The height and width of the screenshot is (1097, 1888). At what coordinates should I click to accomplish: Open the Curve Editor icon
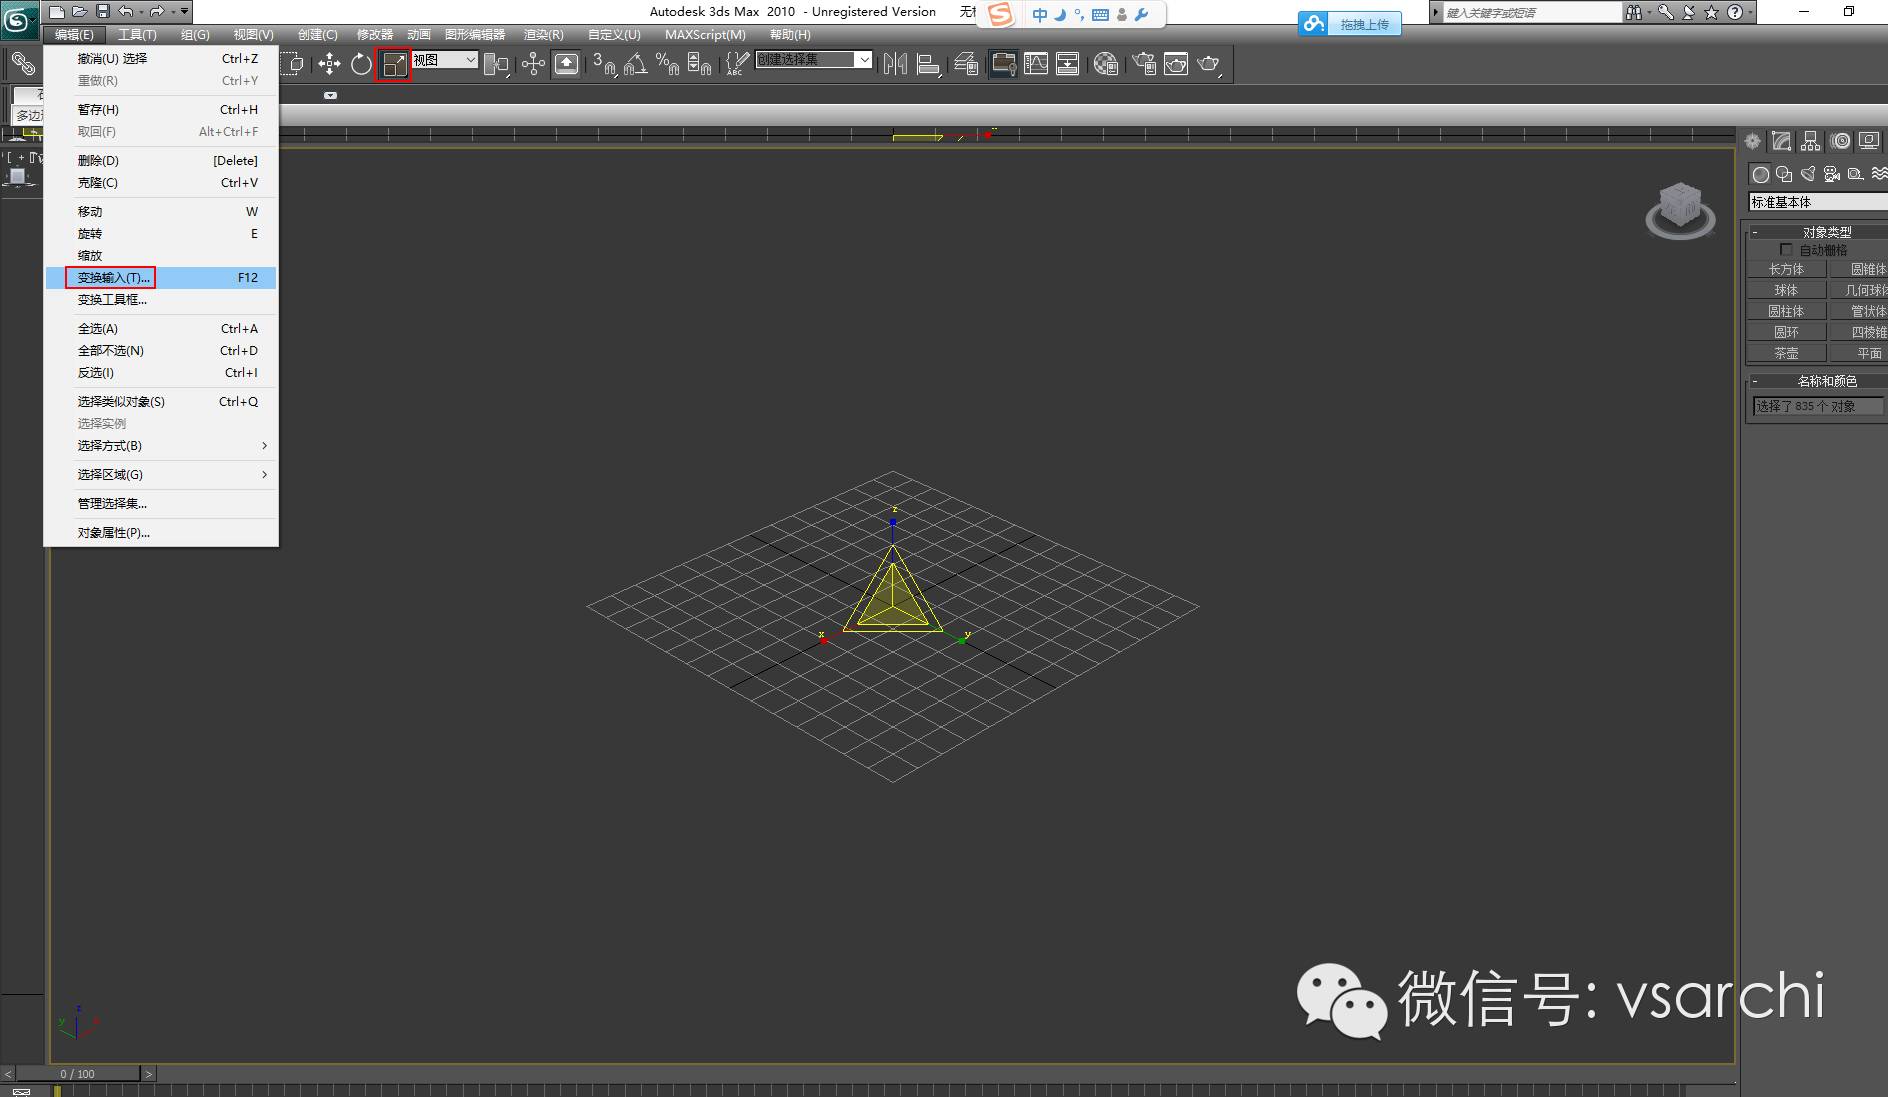click(x=1036, y=64)
